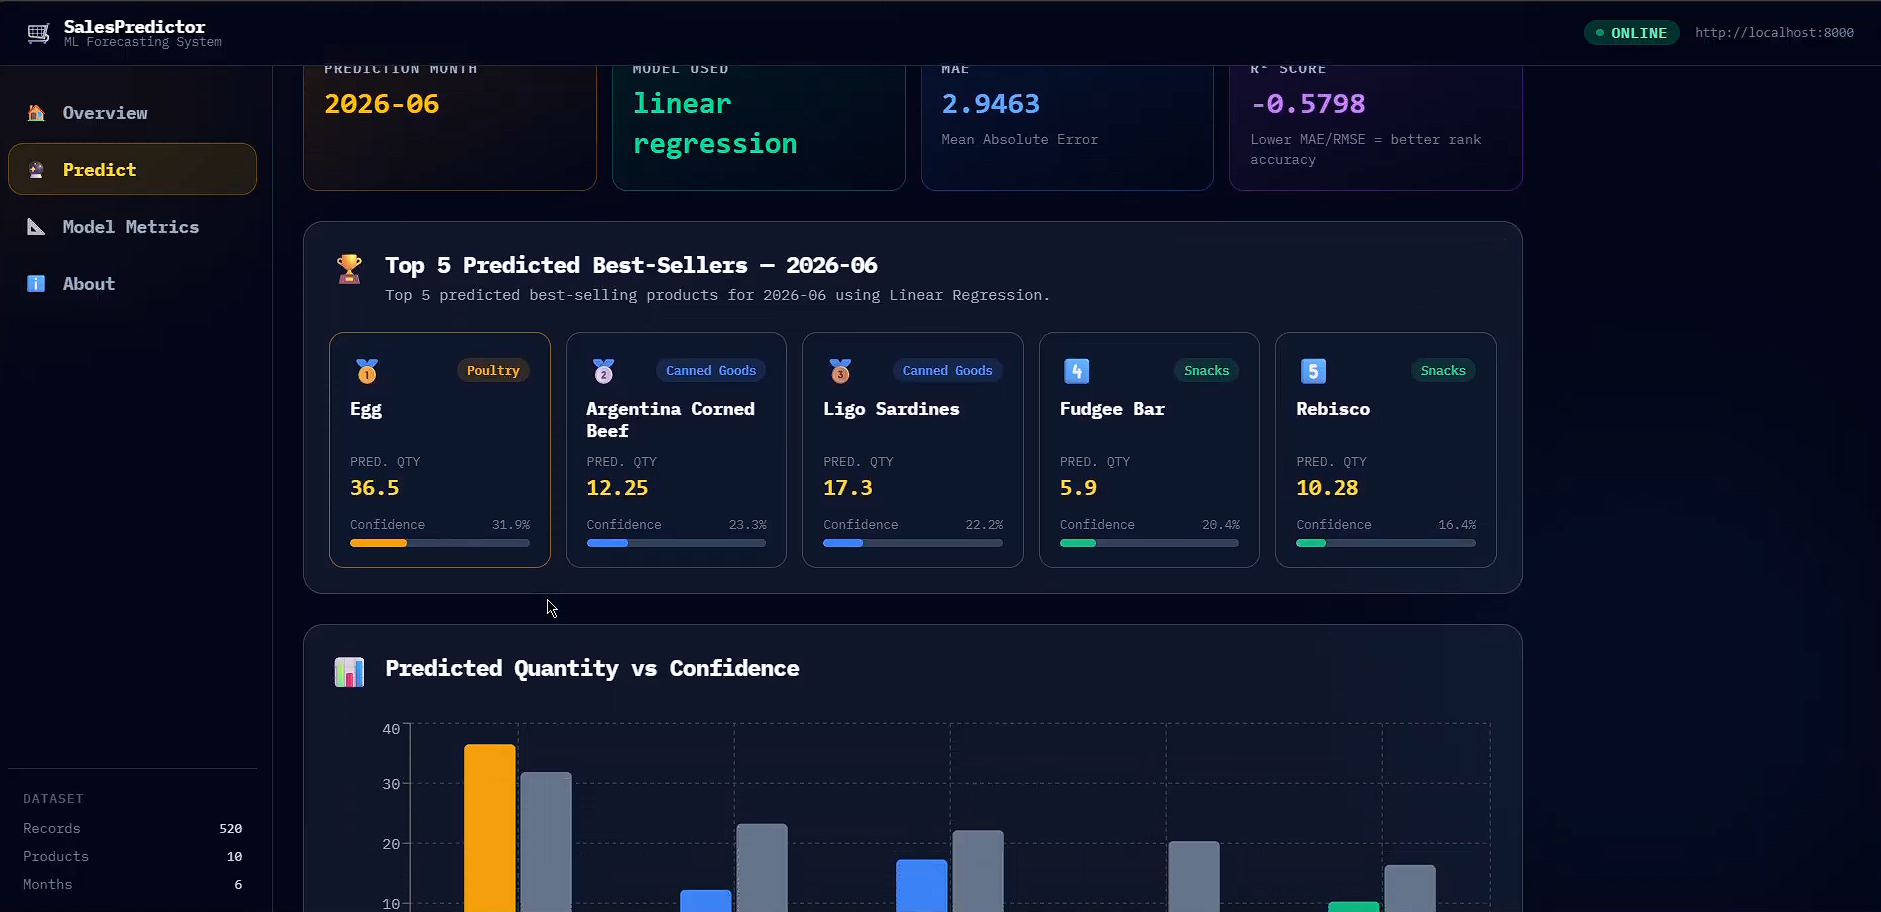This screenshot has width=1881, height=912.
Task: Click Argentina Corned Beef confidence bar
Action: (676, 543)
